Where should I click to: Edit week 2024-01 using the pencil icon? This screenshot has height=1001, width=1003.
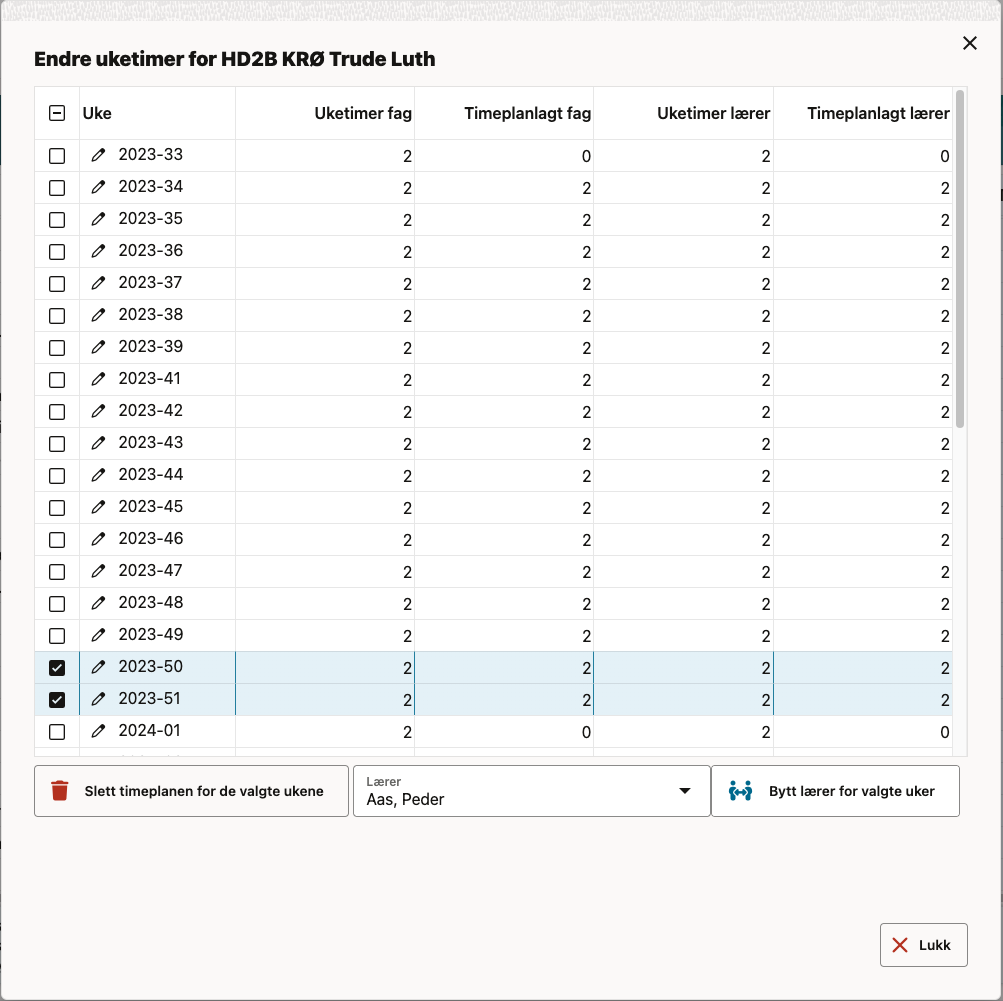tap(98, 731)
